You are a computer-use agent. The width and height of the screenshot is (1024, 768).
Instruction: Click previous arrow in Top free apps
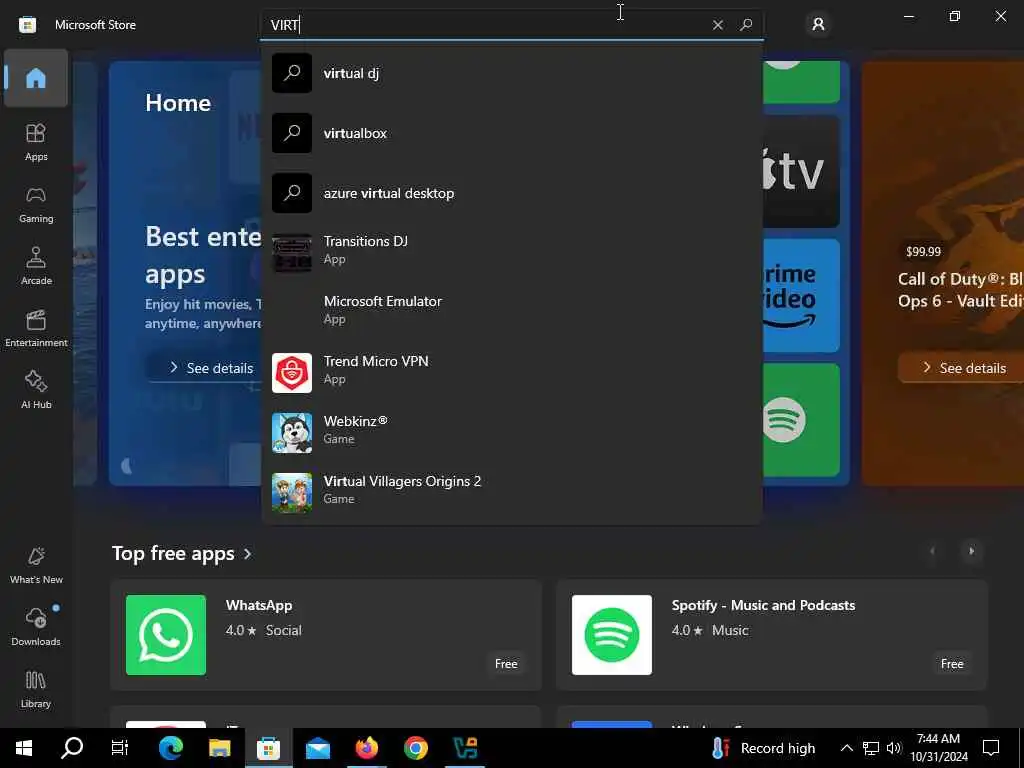(x=933, y=551)
